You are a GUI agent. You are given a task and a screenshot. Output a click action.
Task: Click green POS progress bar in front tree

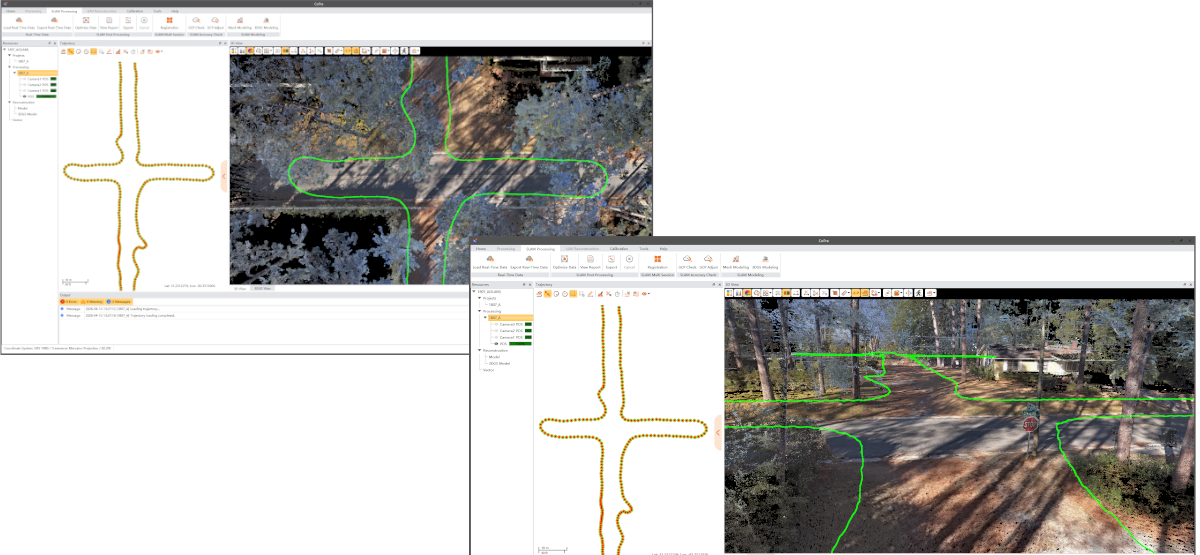518,343
